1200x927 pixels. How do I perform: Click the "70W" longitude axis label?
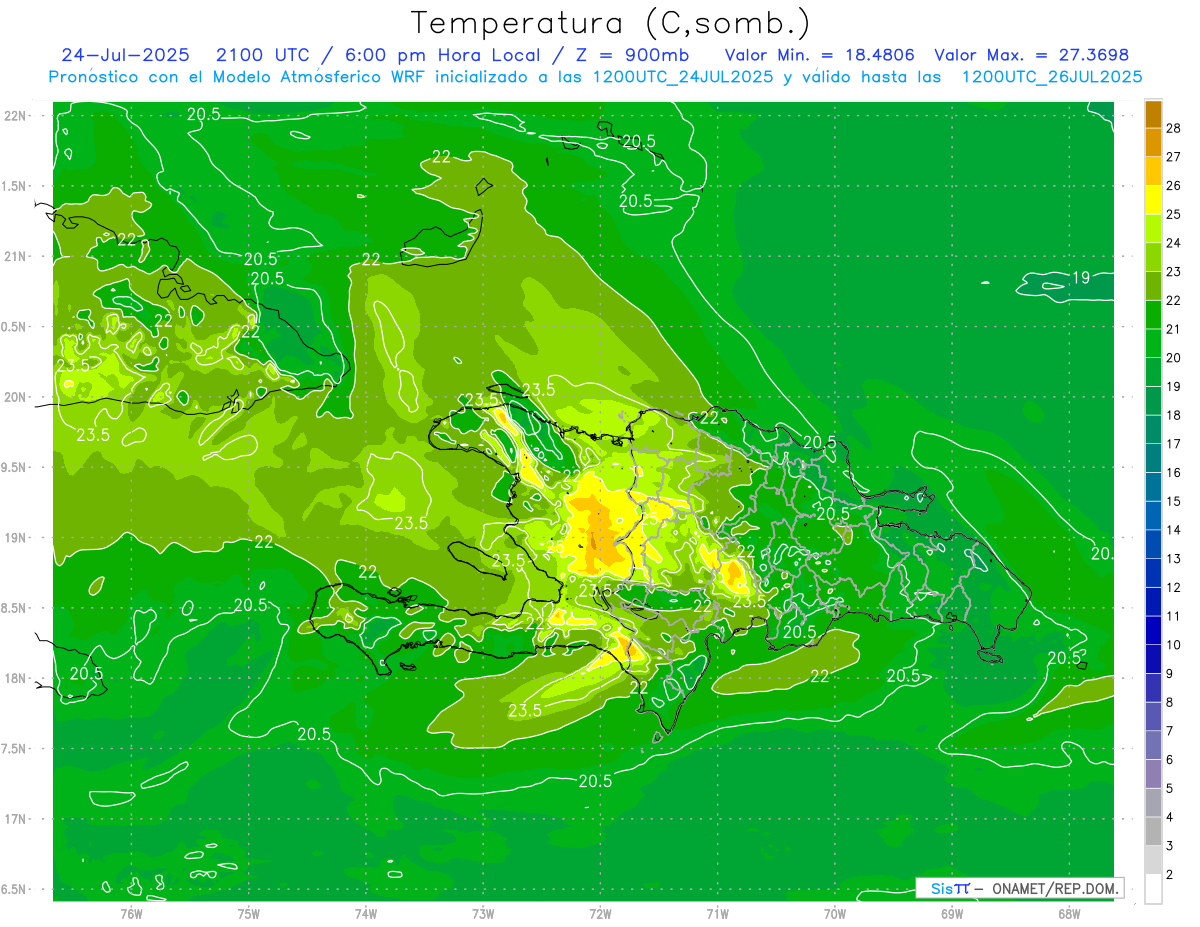(834, 914)
